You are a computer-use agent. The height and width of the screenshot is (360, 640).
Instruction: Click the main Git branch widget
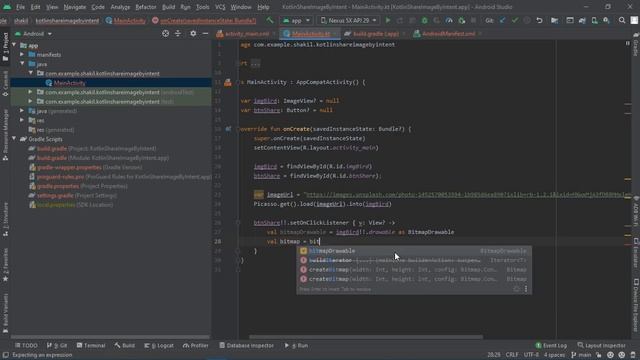point(582,355)
